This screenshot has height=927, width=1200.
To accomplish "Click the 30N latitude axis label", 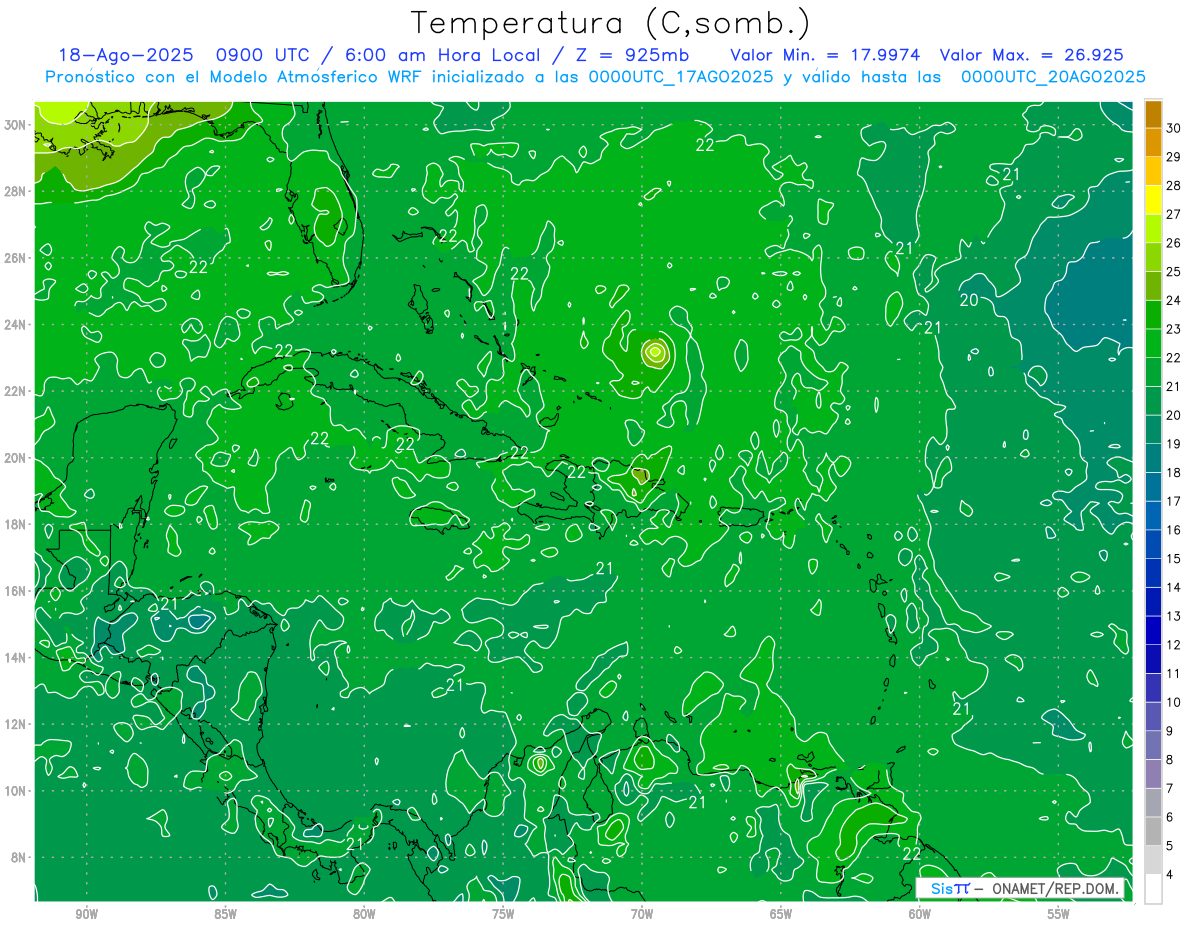I will point(15,125).
